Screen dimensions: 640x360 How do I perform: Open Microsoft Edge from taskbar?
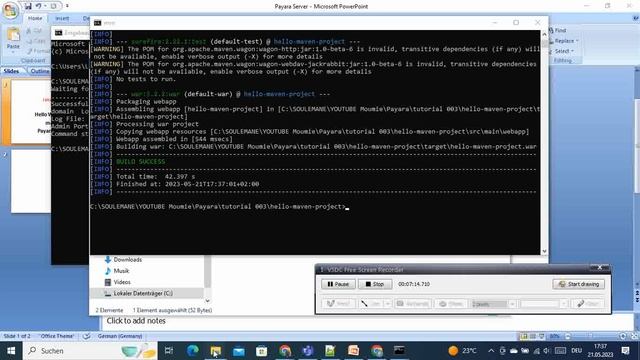coord(193,351)
